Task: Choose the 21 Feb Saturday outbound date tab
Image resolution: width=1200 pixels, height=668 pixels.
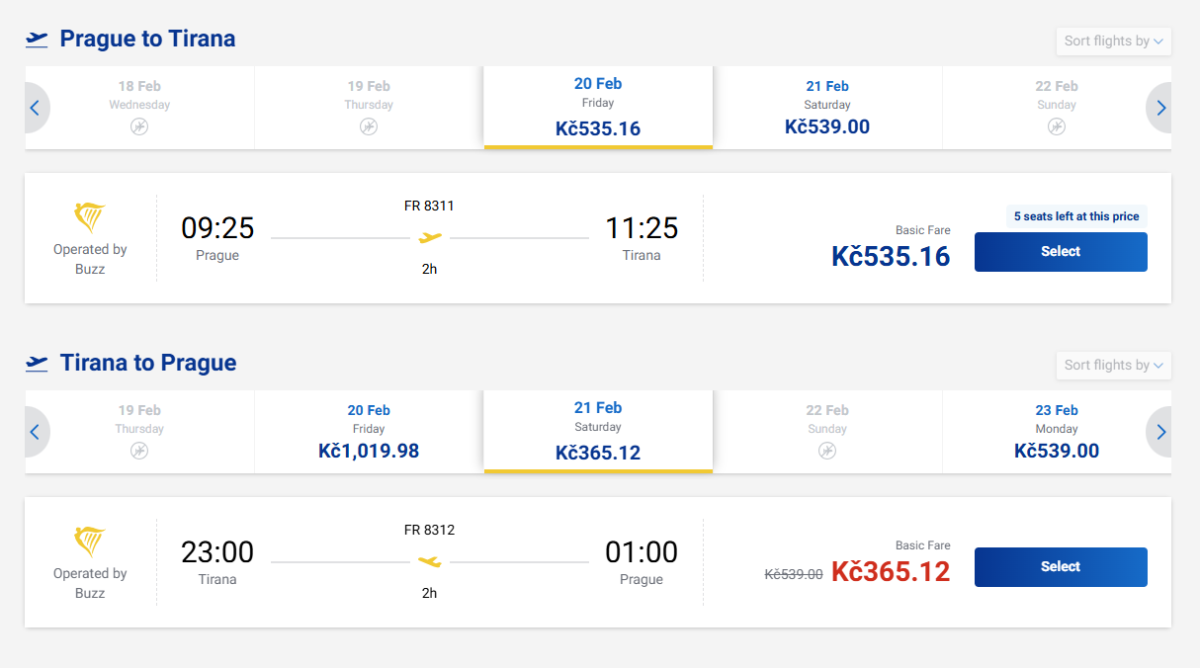Action: click(827, 108)
